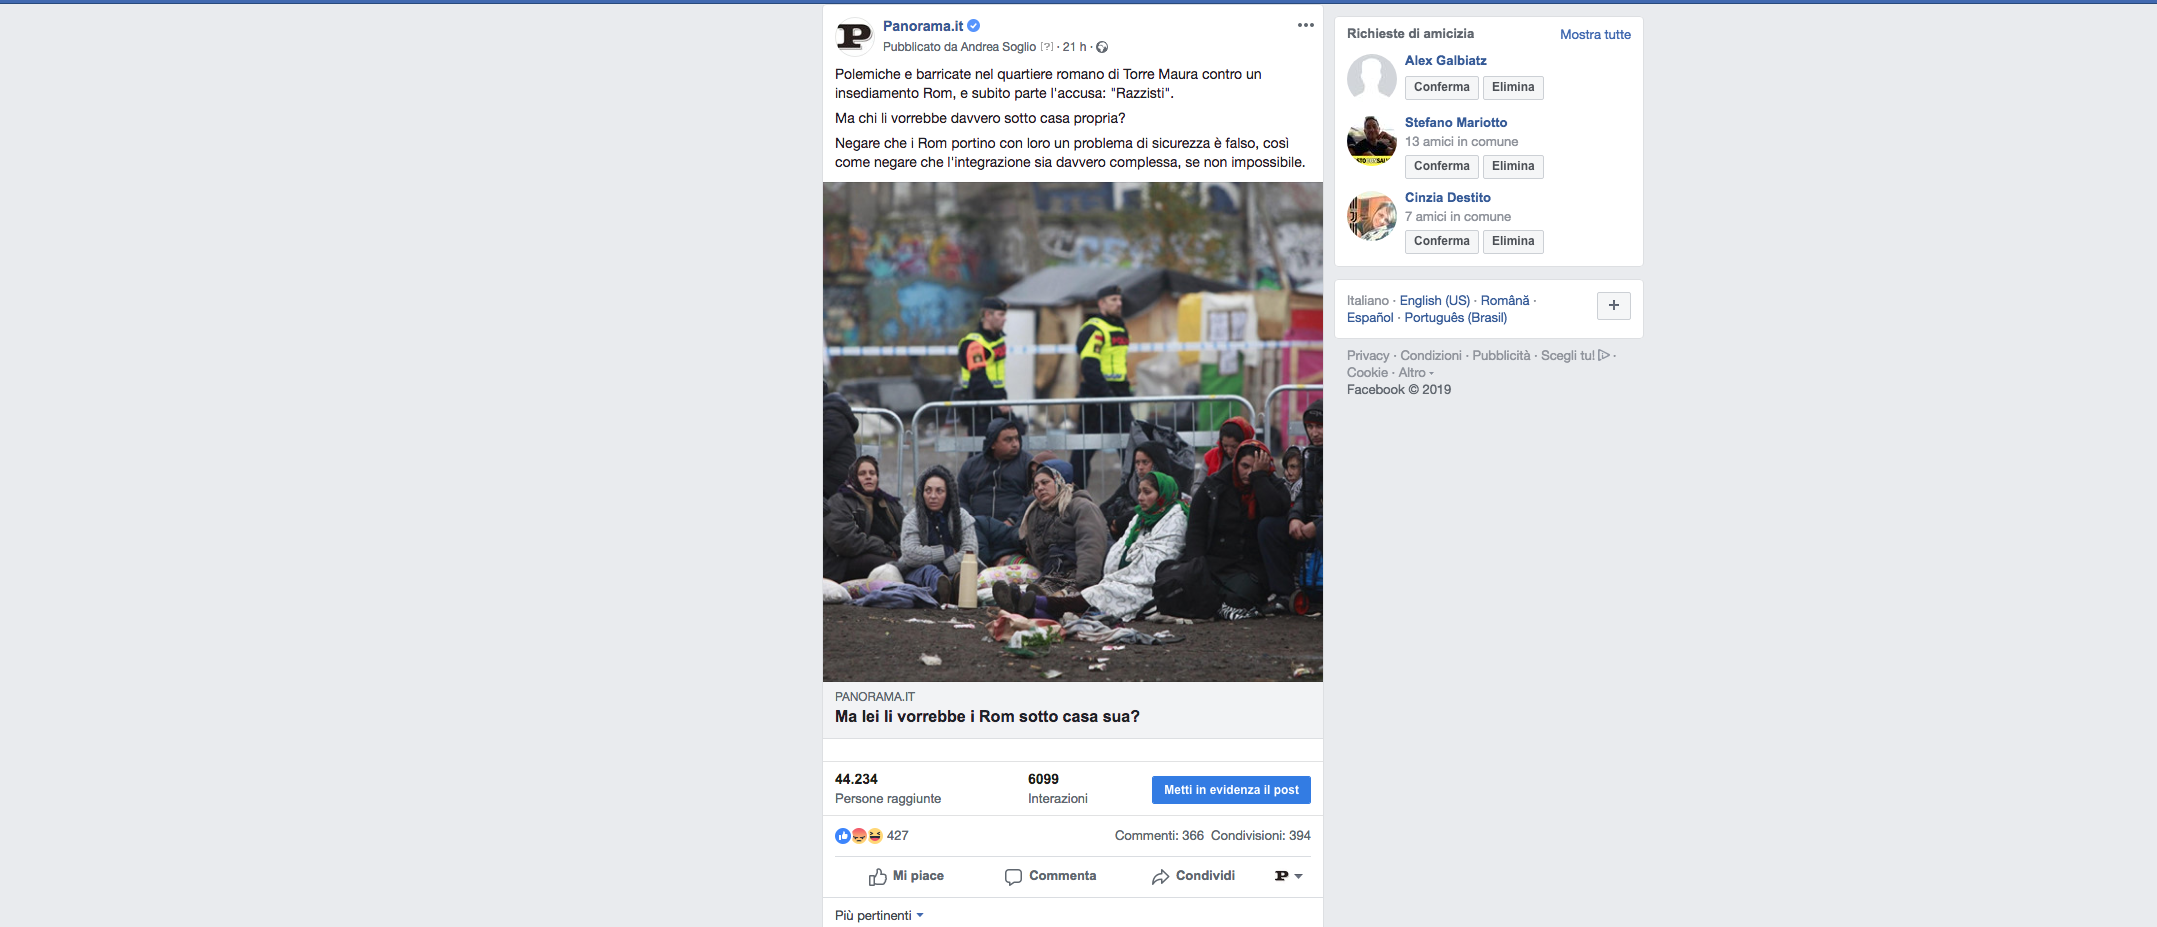Screen dimensions: 2157x927
Task: Click Metti in evidenza il post button
Action: point(1231,790)
